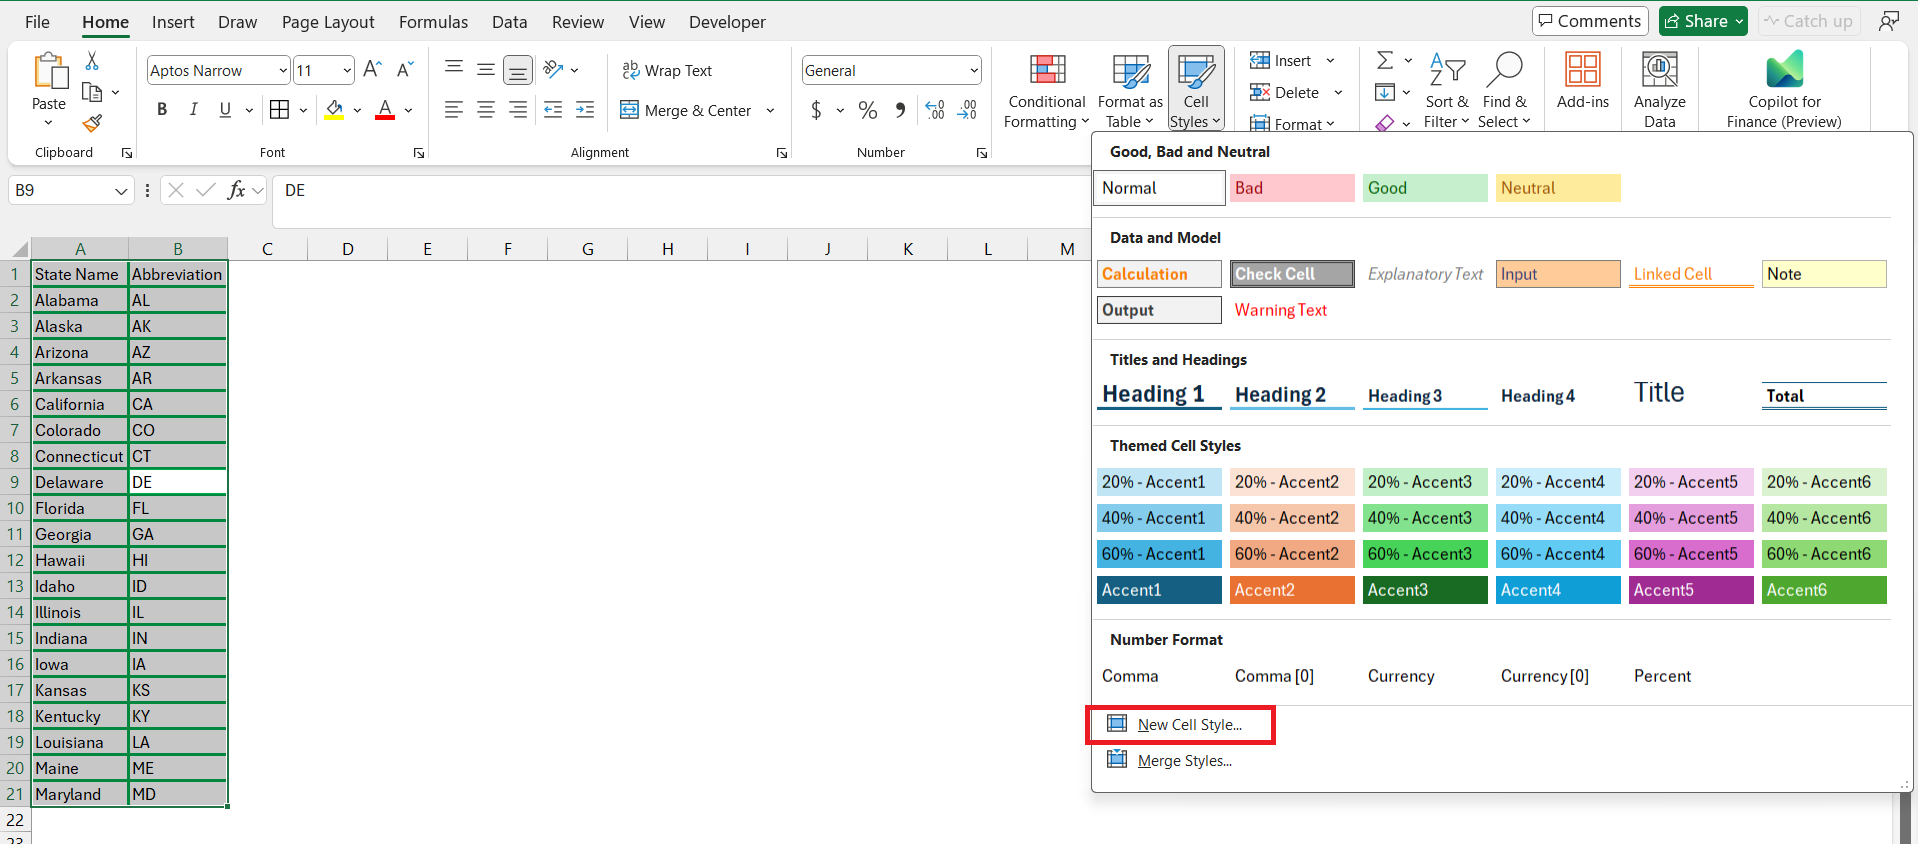1918x844 pixels.
Task: Increase font size with larger A icon
Action: (372, 69)
